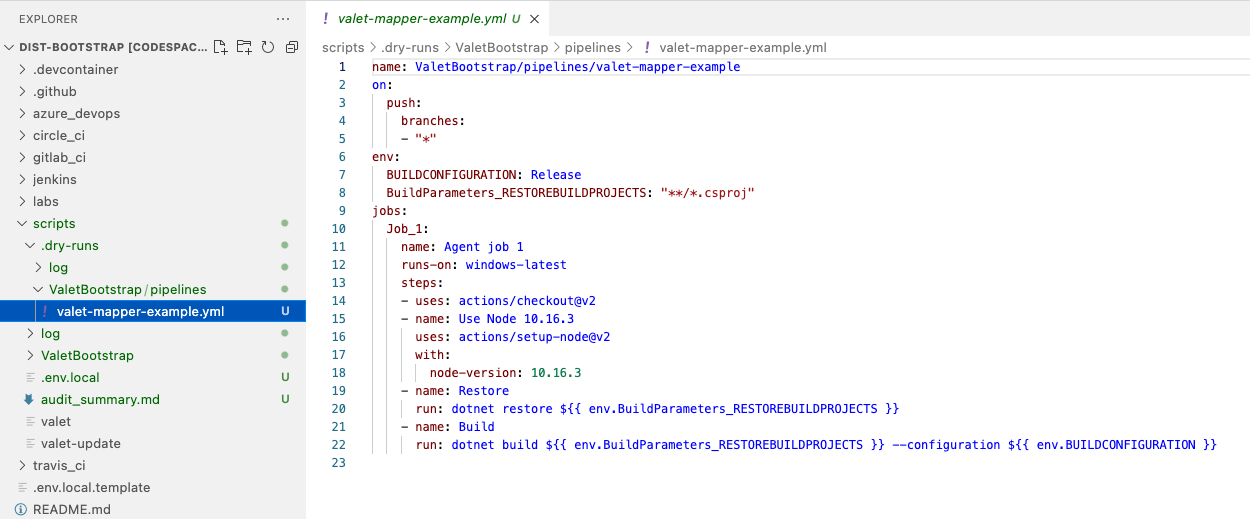The image size is (1250, 519).
Task: Click 'pipelines' in the breadcrumb path
Action: pyautogui.click(x=592, y=47)
